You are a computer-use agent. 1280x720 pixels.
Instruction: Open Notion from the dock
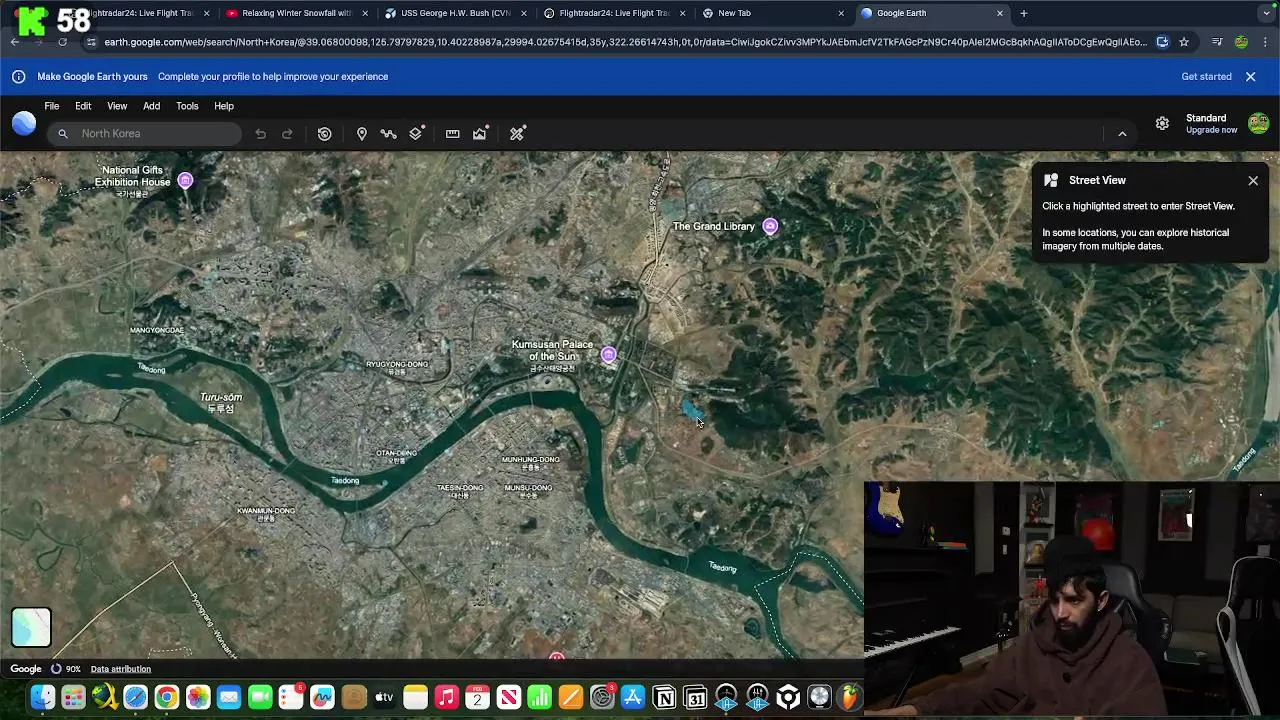click(664, 697)
